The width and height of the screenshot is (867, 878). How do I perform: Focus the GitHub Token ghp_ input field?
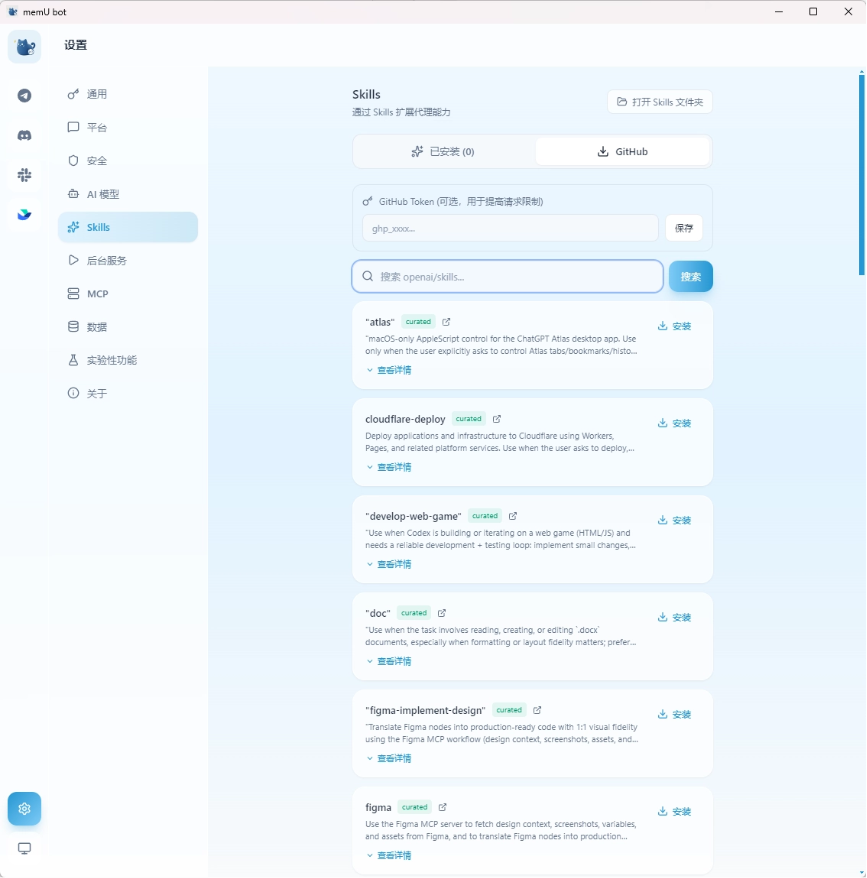tap(510, 228)
